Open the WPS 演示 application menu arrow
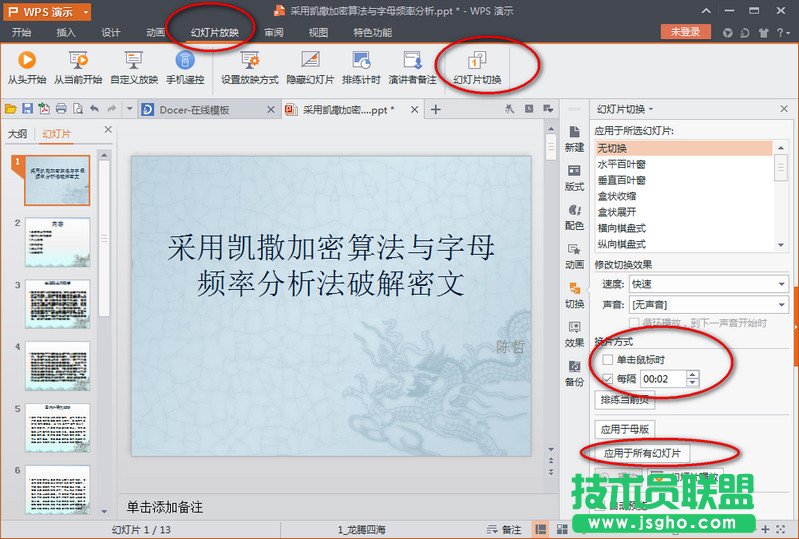 click(x=86, y=12)
